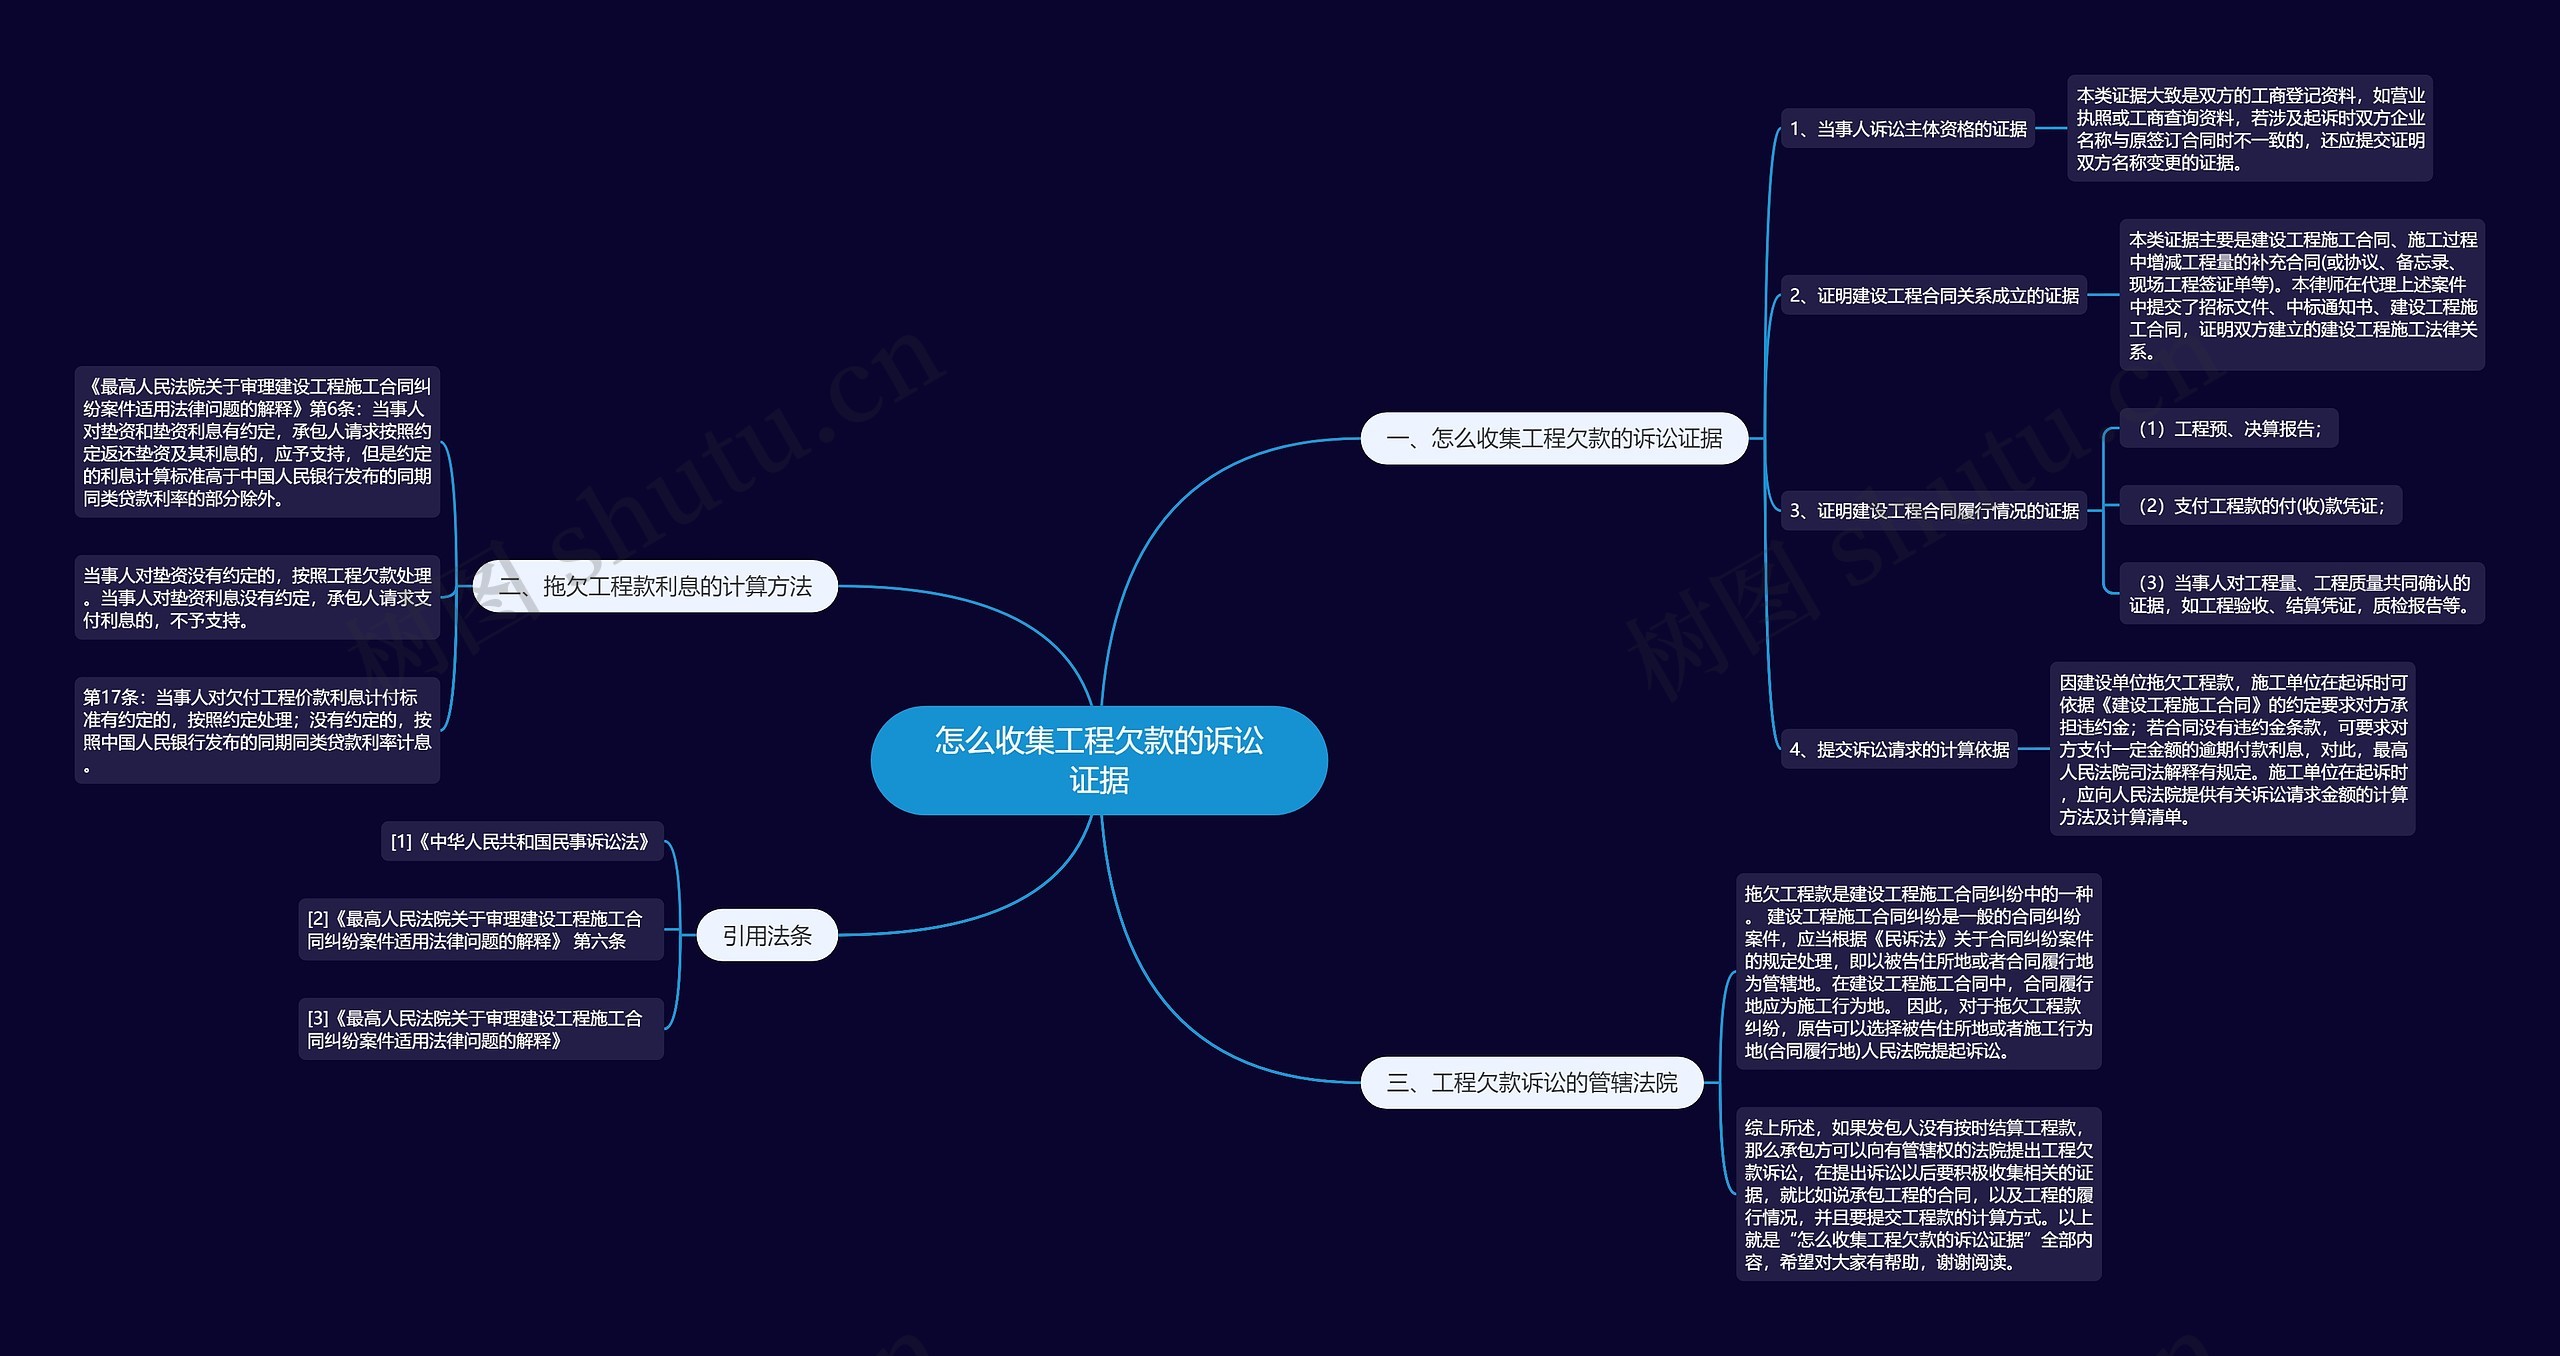Click branch 一、怎么收集工程欠款的诉讼证据
Screen dimensions: 2560x1356
(1553, 438)
